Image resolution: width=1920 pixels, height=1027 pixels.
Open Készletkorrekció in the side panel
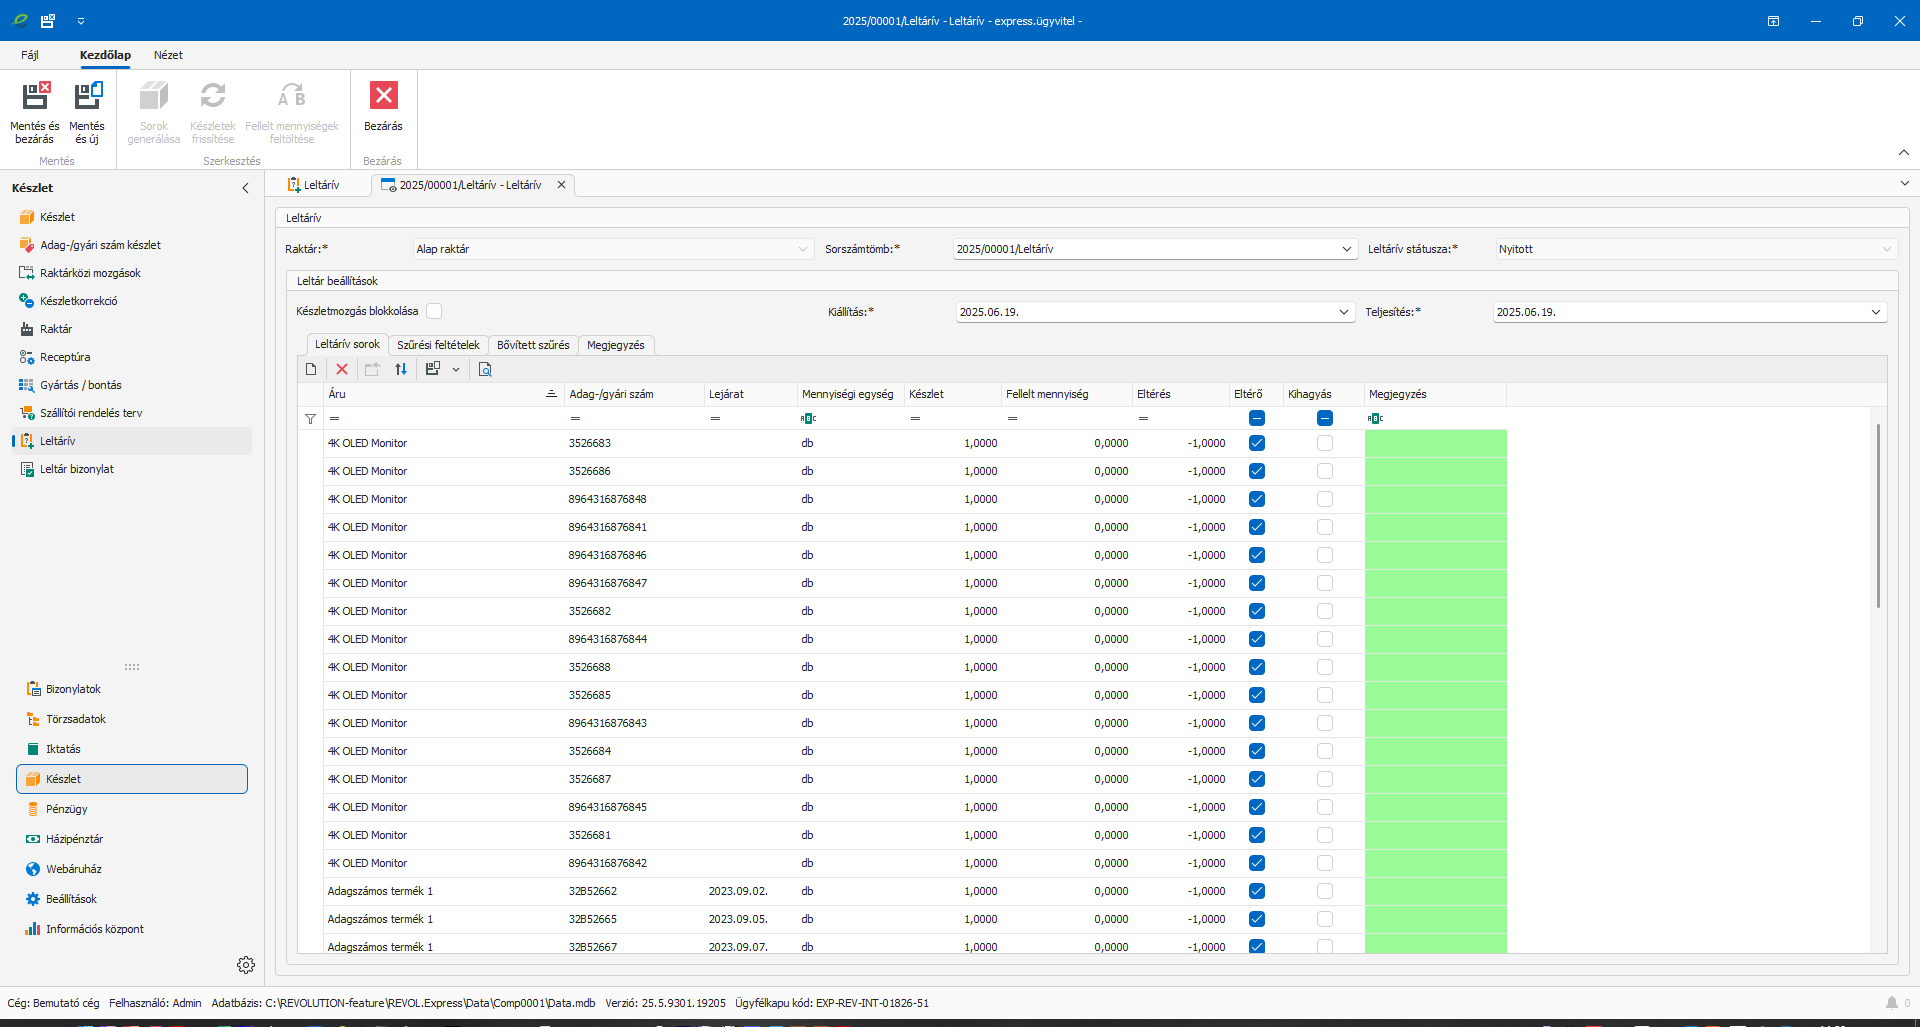[x=78, y=301]
